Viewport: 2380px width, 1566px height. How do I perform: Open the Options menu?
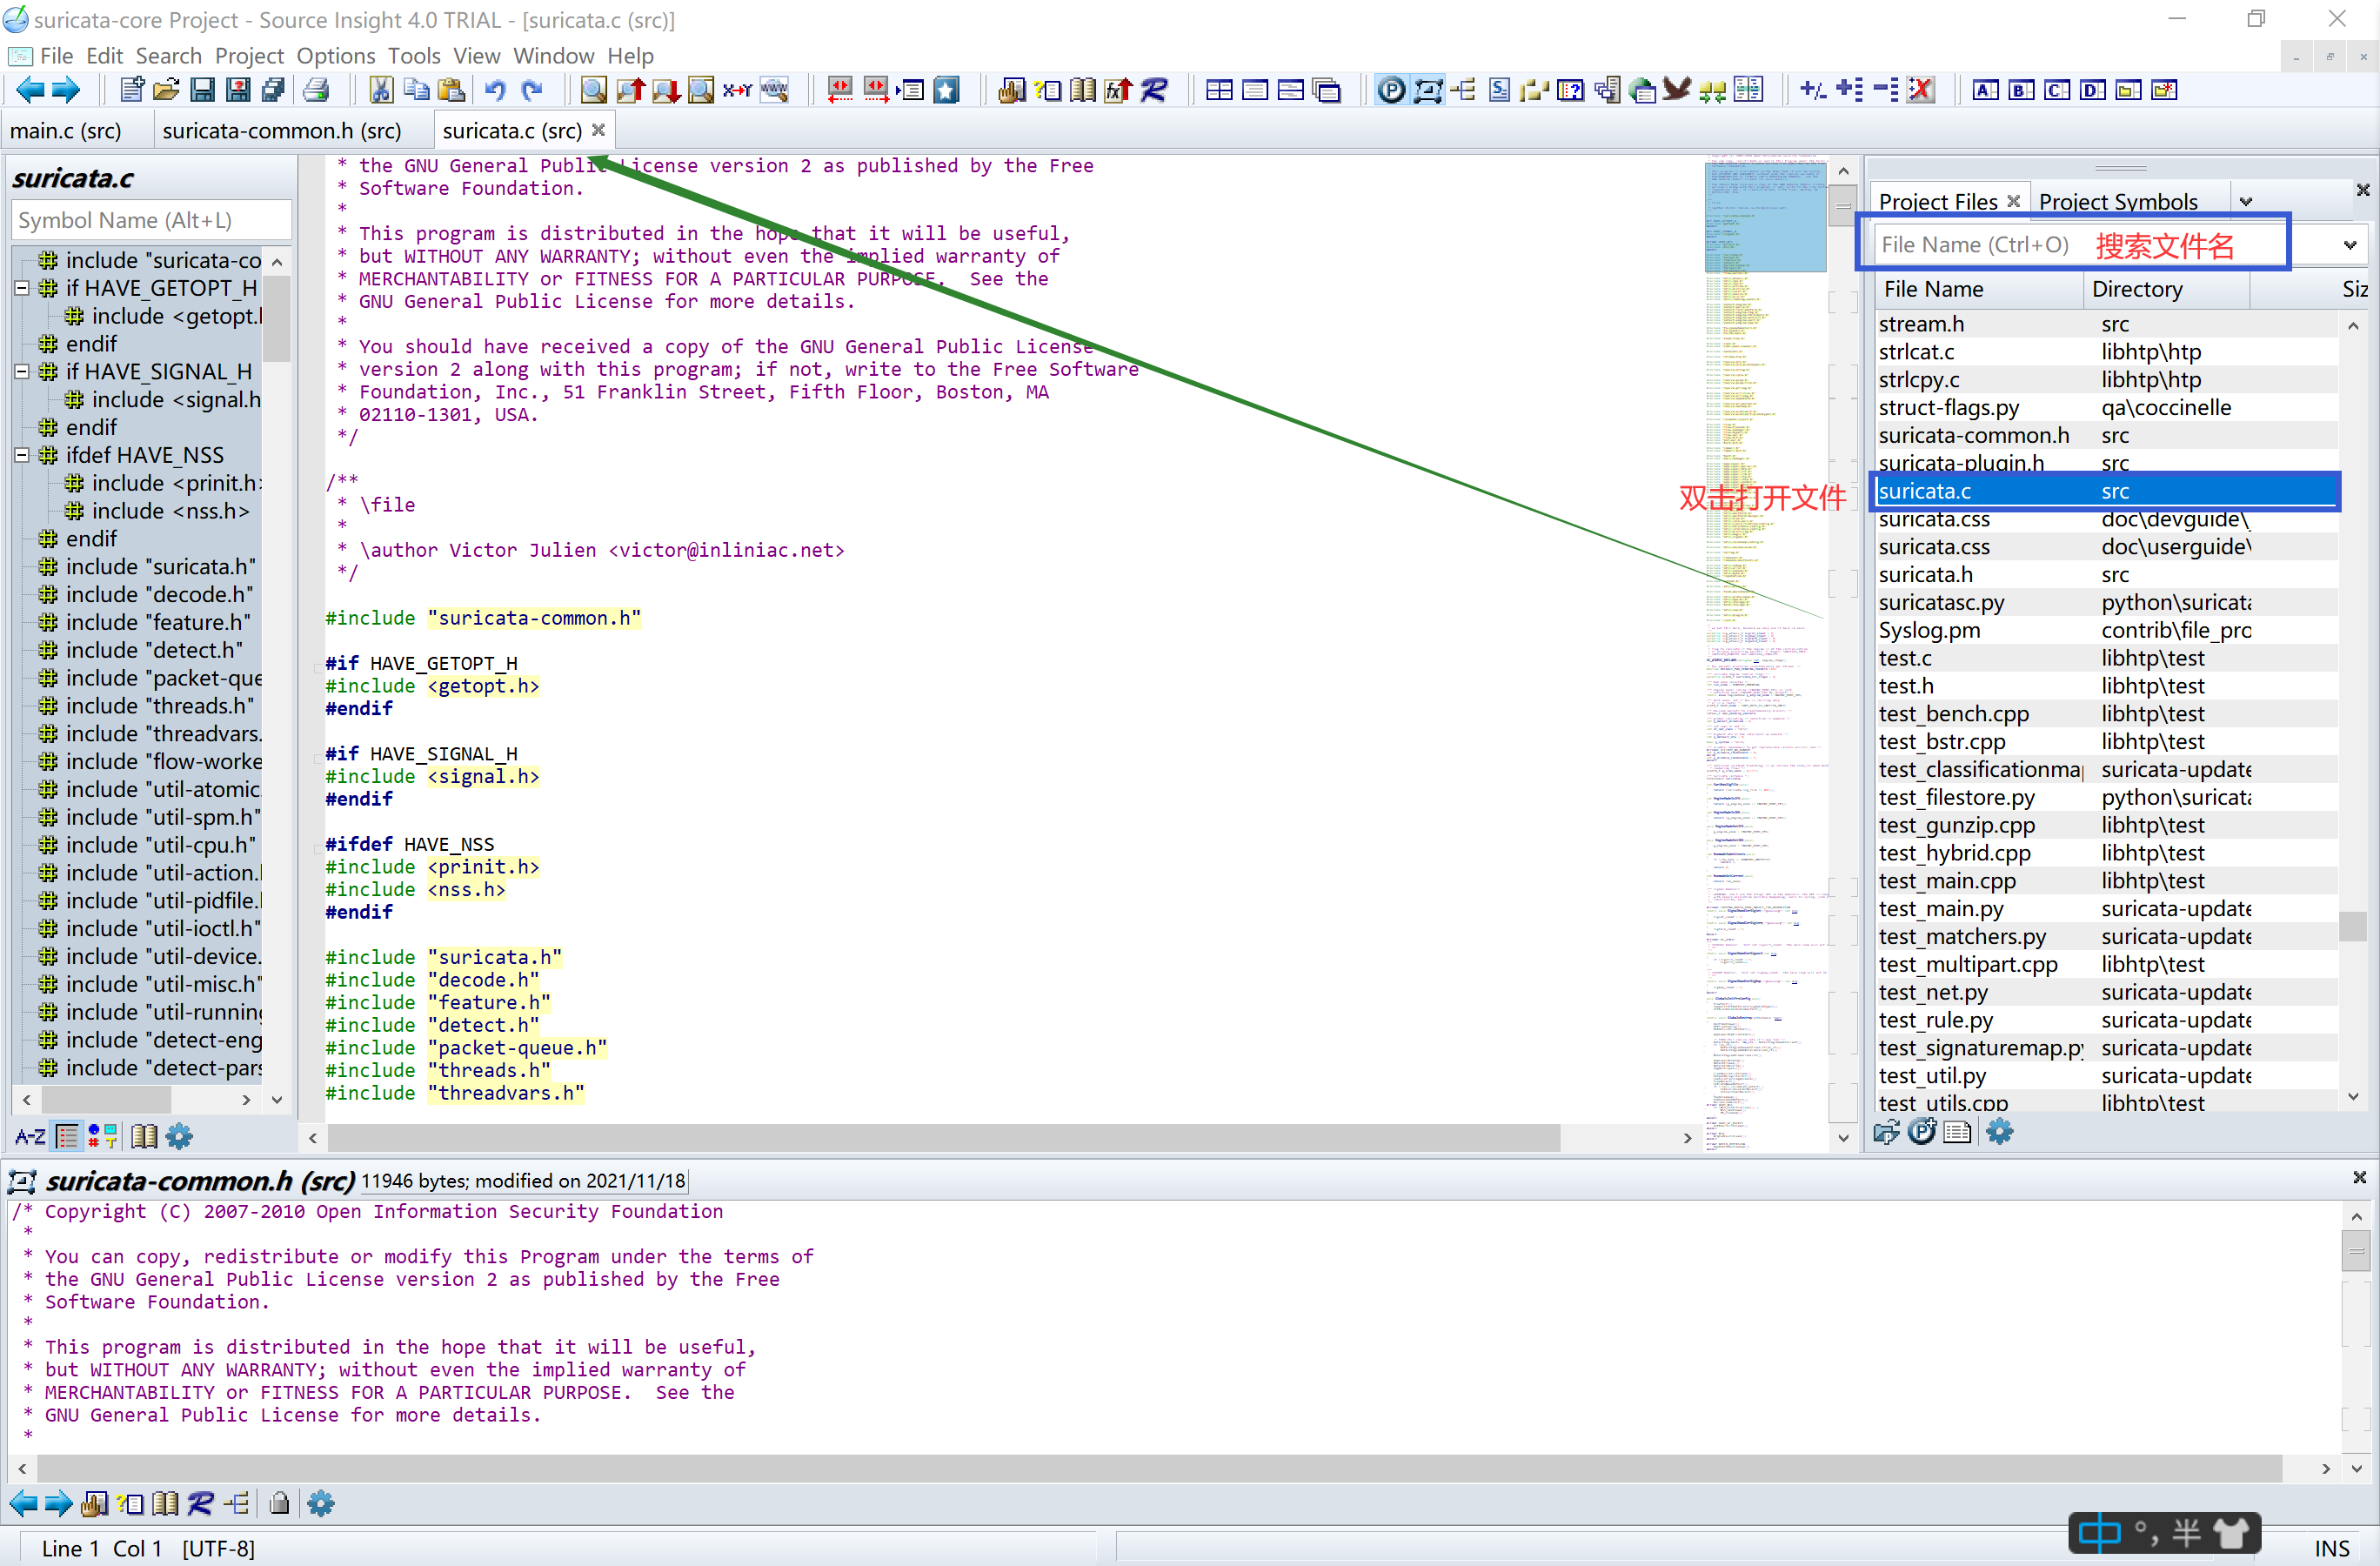pyautogui.click(x=335, y=56)
